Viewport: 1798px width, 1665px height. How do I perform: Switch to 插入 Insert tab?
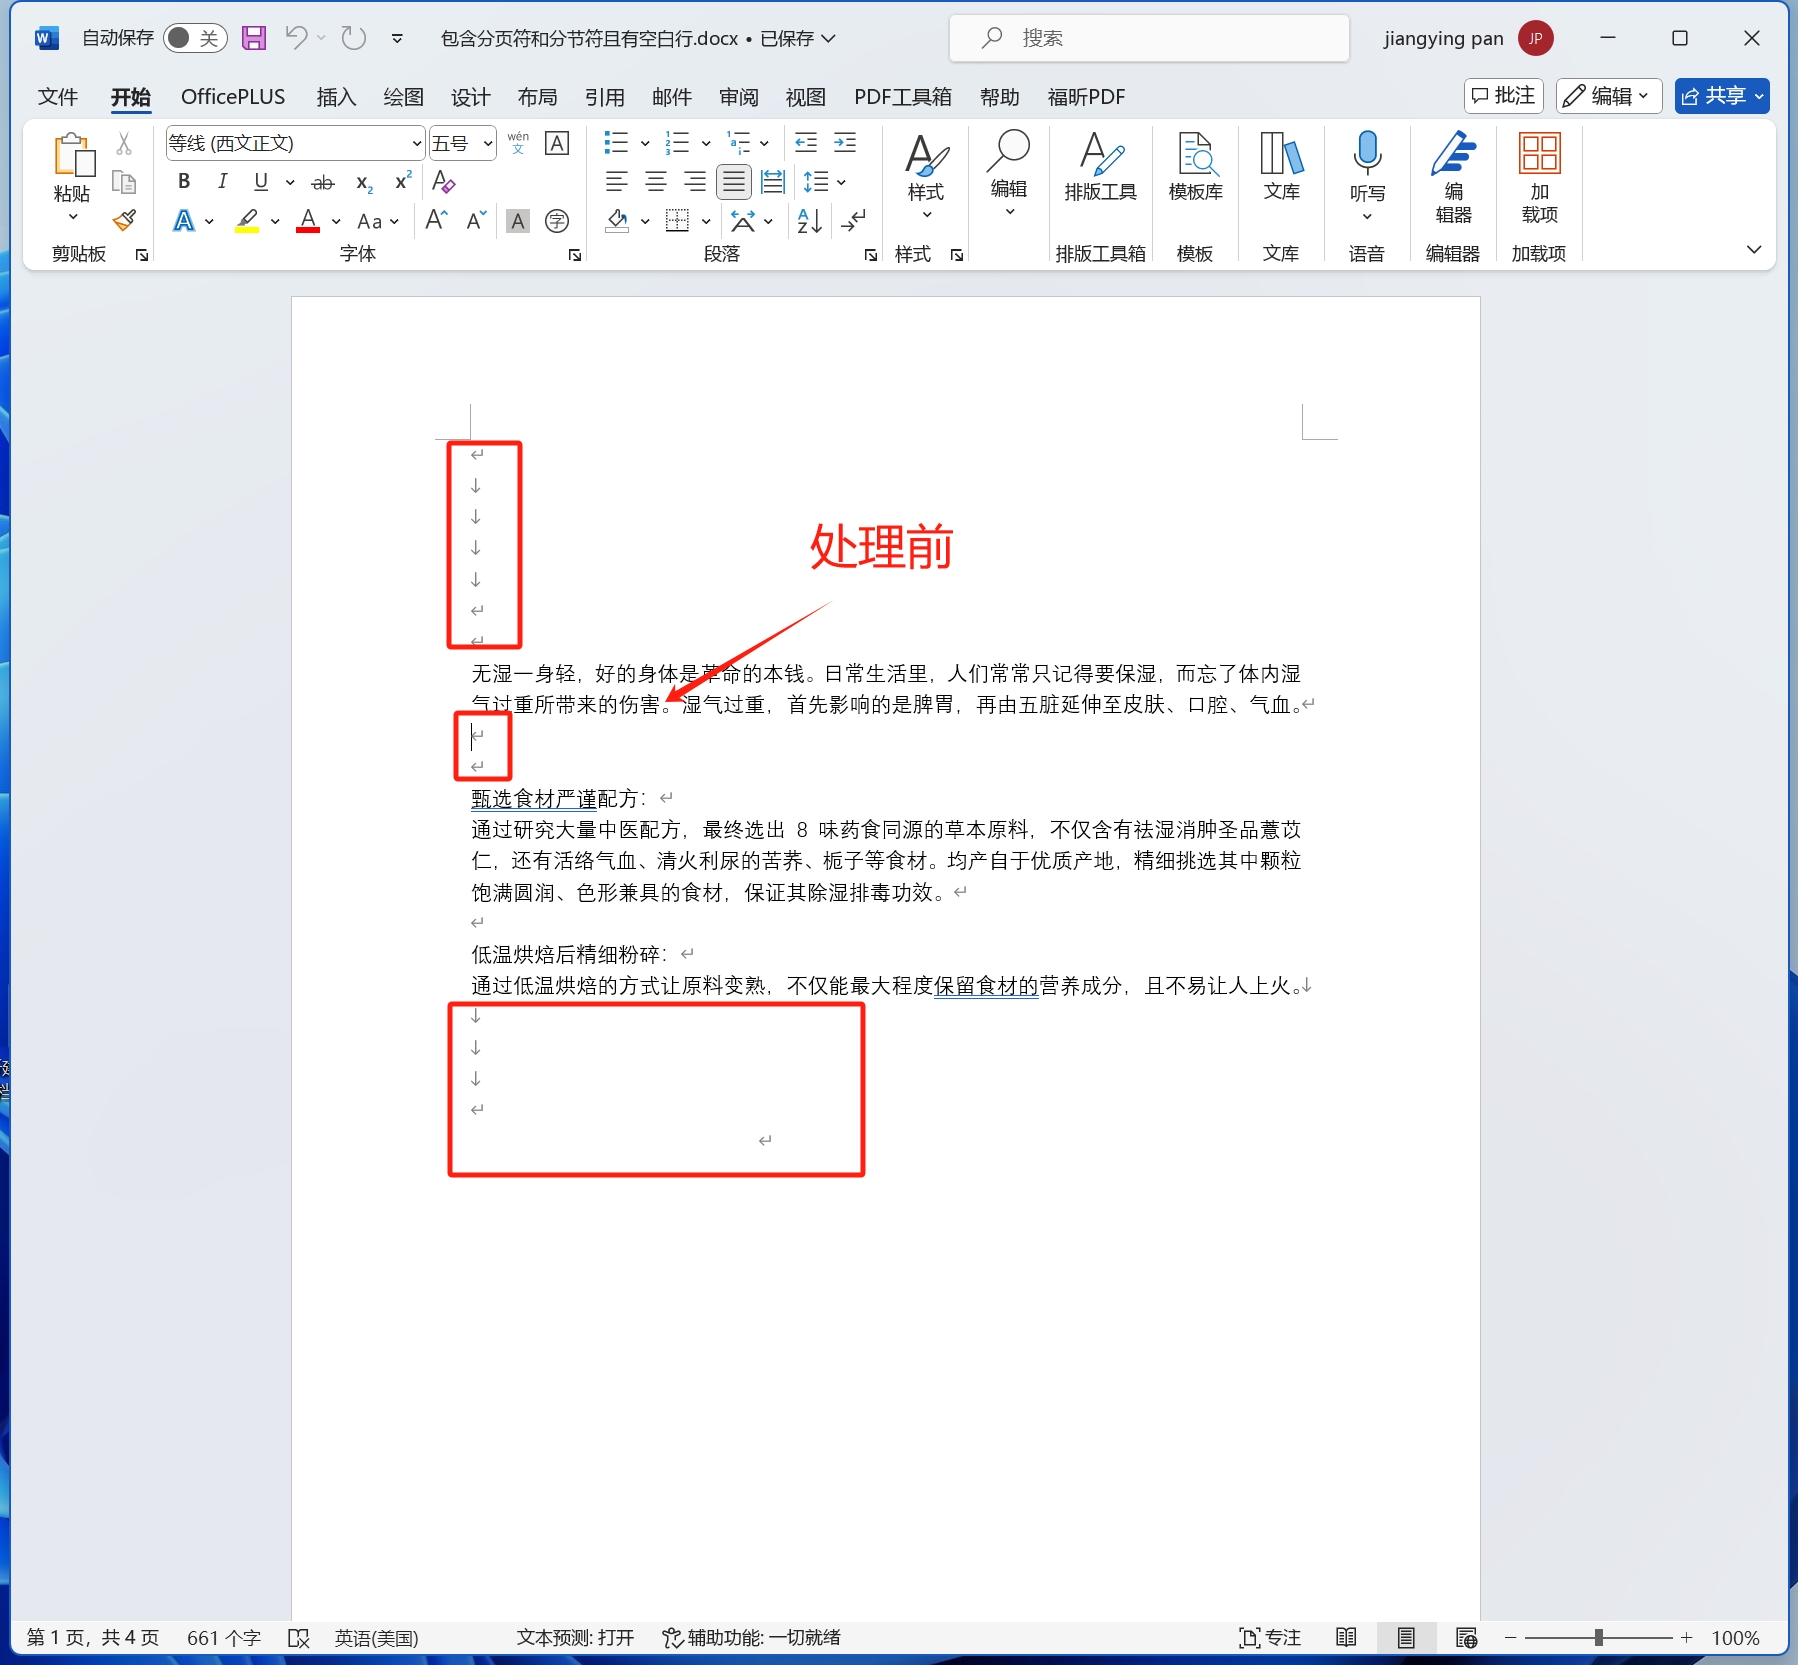tap(336, 97)
